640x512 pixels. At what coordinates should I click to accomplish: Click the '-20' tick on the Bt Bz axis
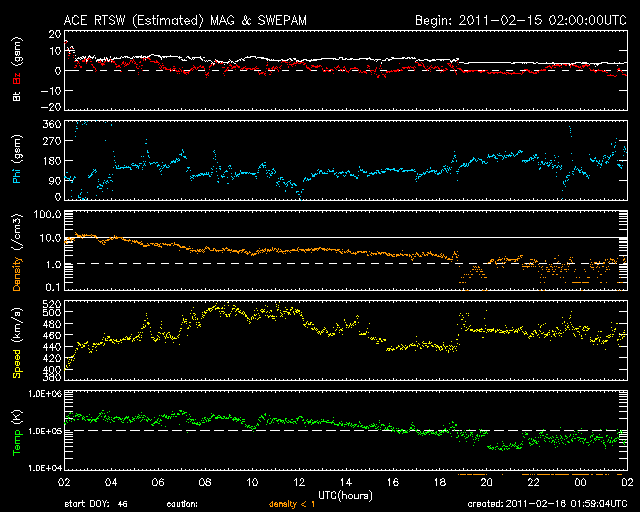pos(51,107)
